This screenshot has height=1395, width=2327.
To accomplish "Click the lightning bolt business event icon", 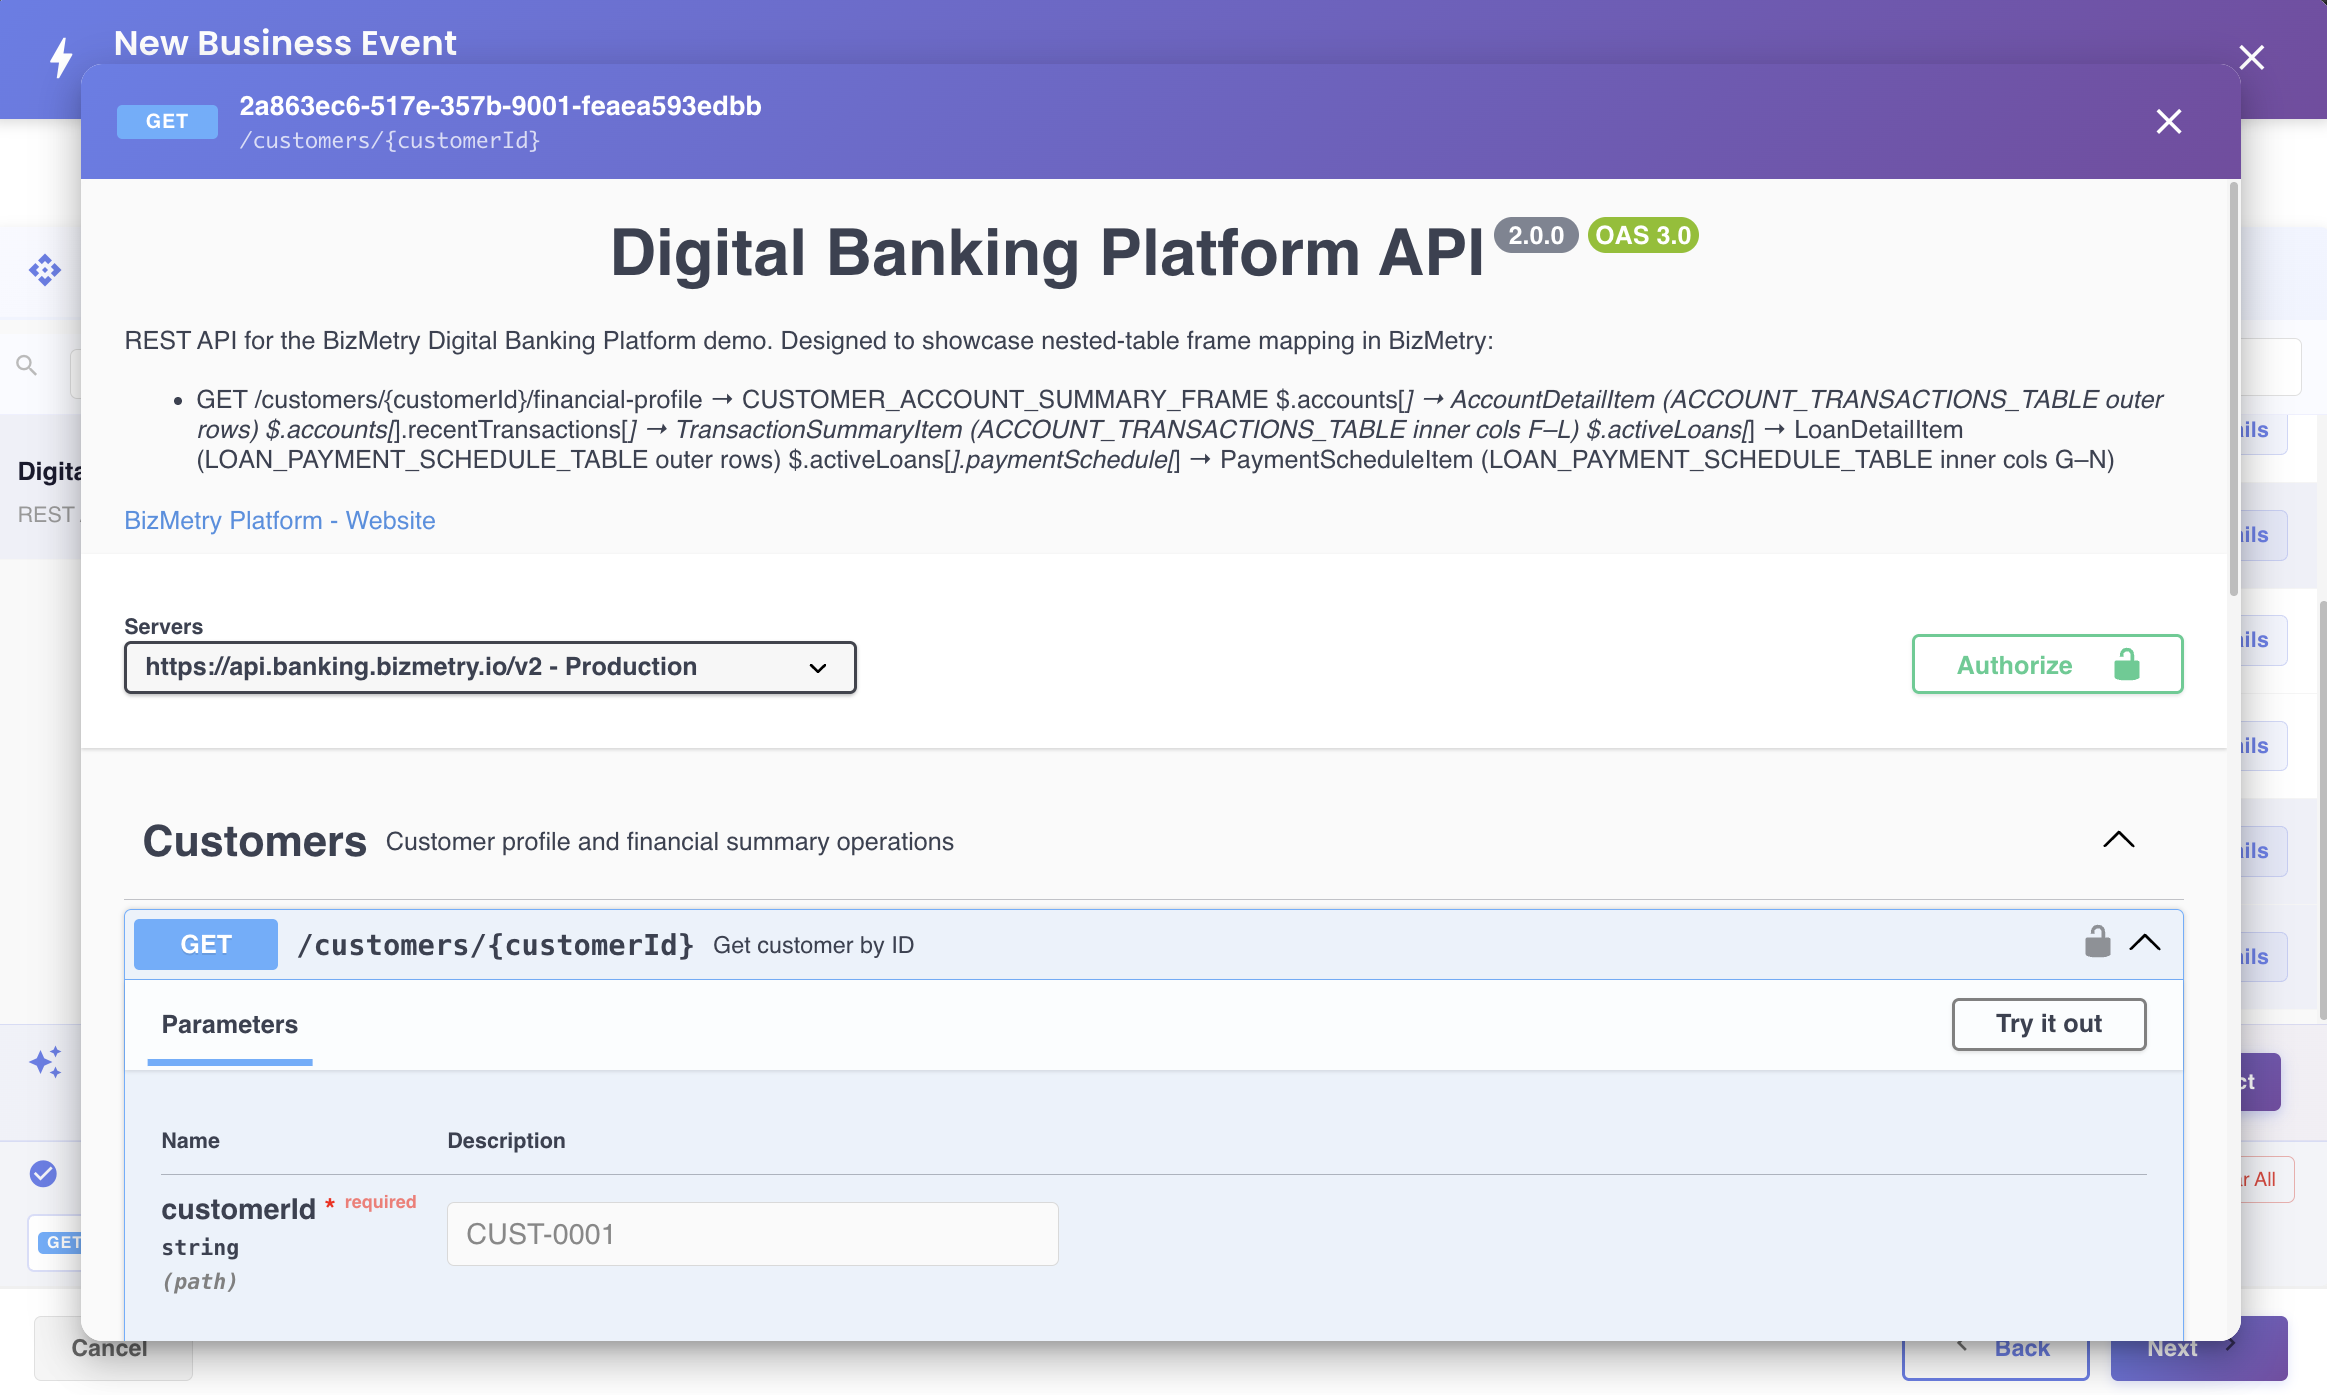I will [x=61, y=57].
